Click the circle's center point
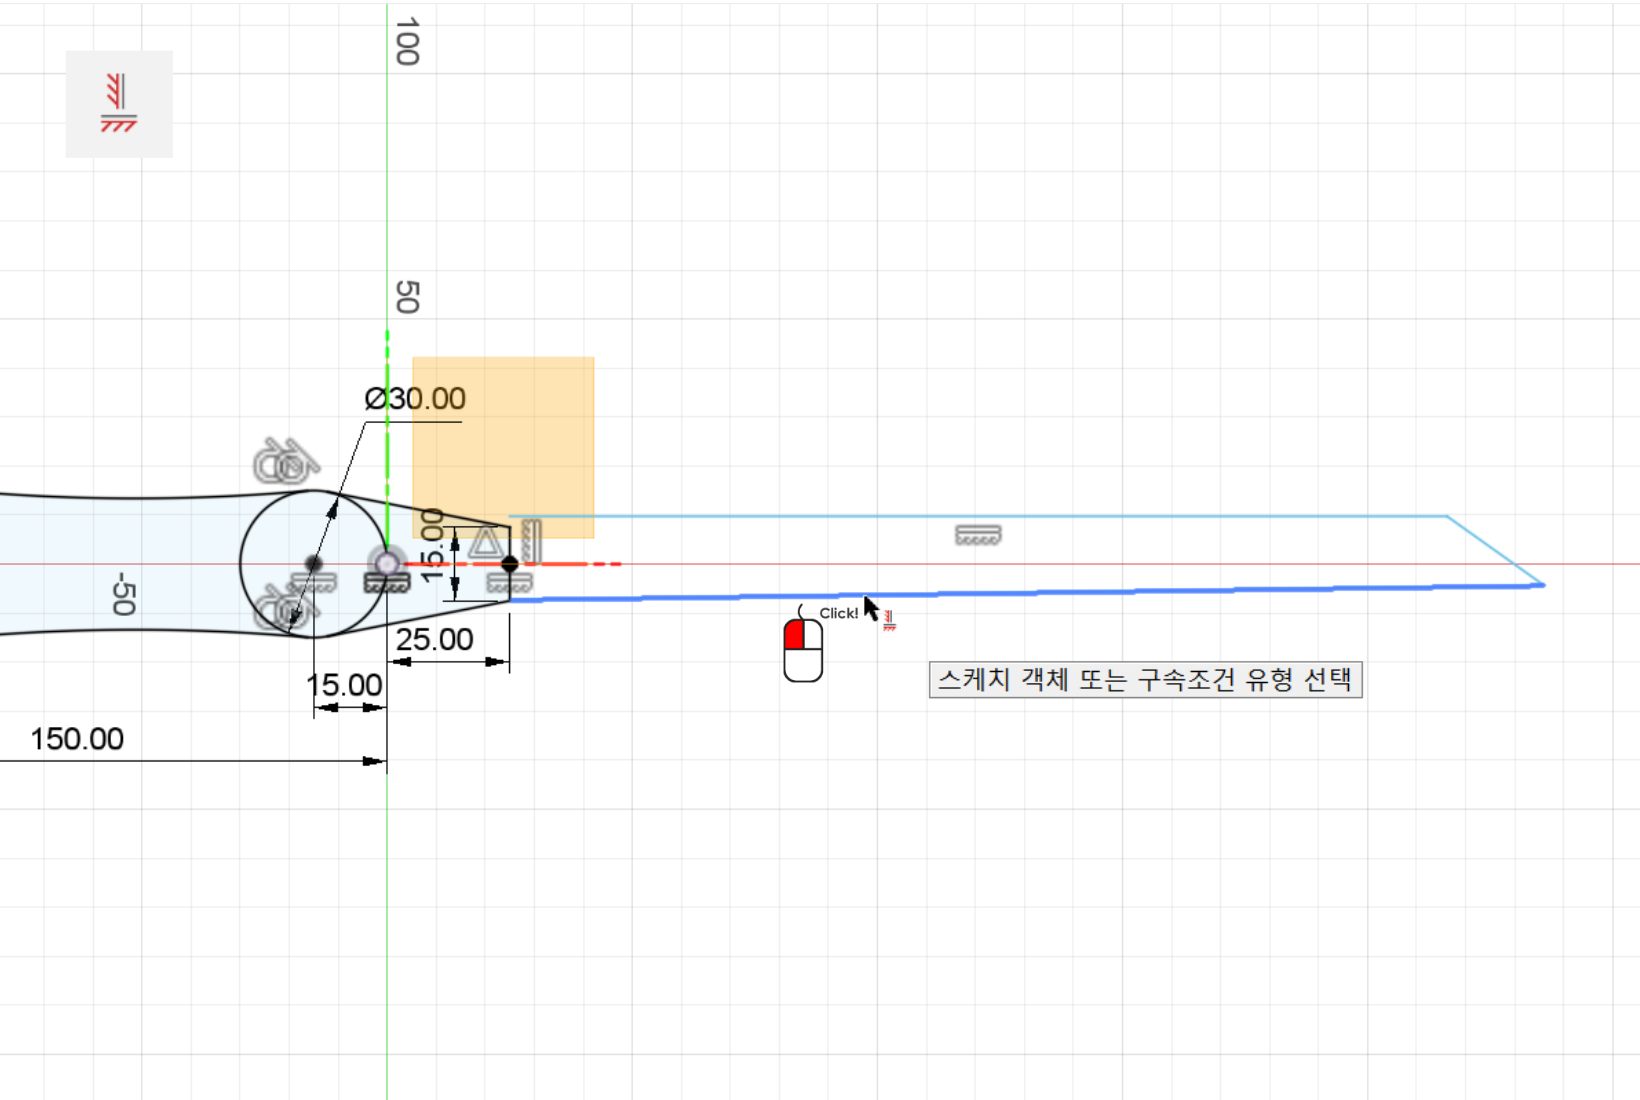Viewport: 1640px width, 1100px height. click(x=313, y=563)
